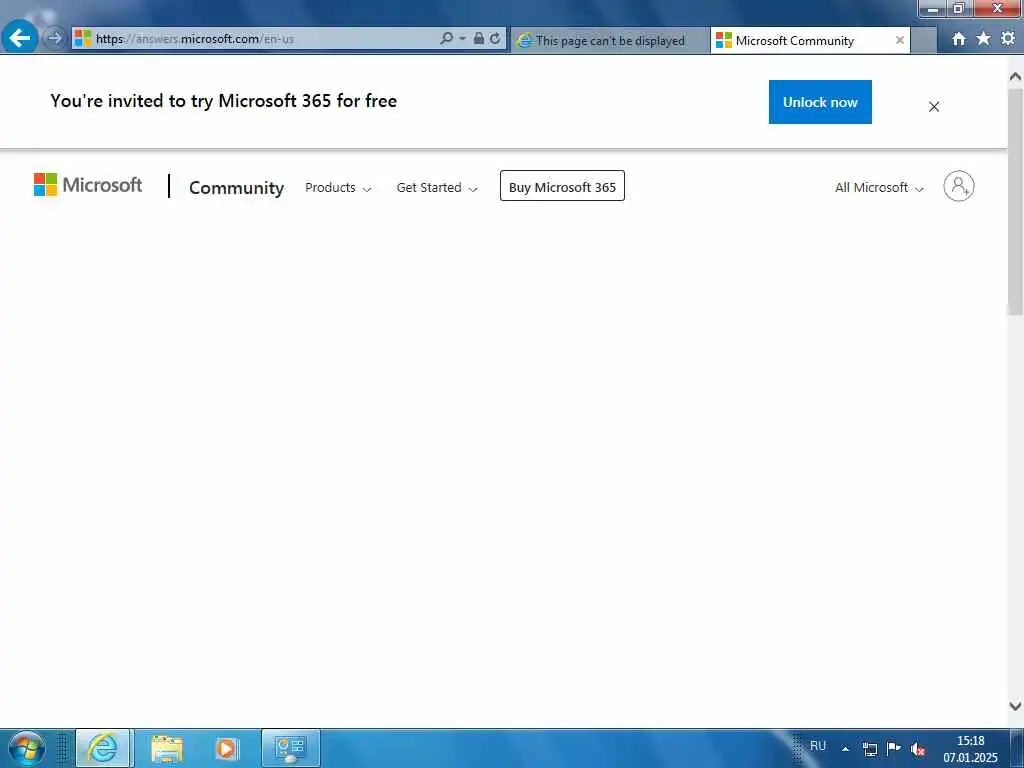Open the Control Panel taskbar icon
Image resolution: width=1024 pixels, height=768 pixels.
(291, 748)
